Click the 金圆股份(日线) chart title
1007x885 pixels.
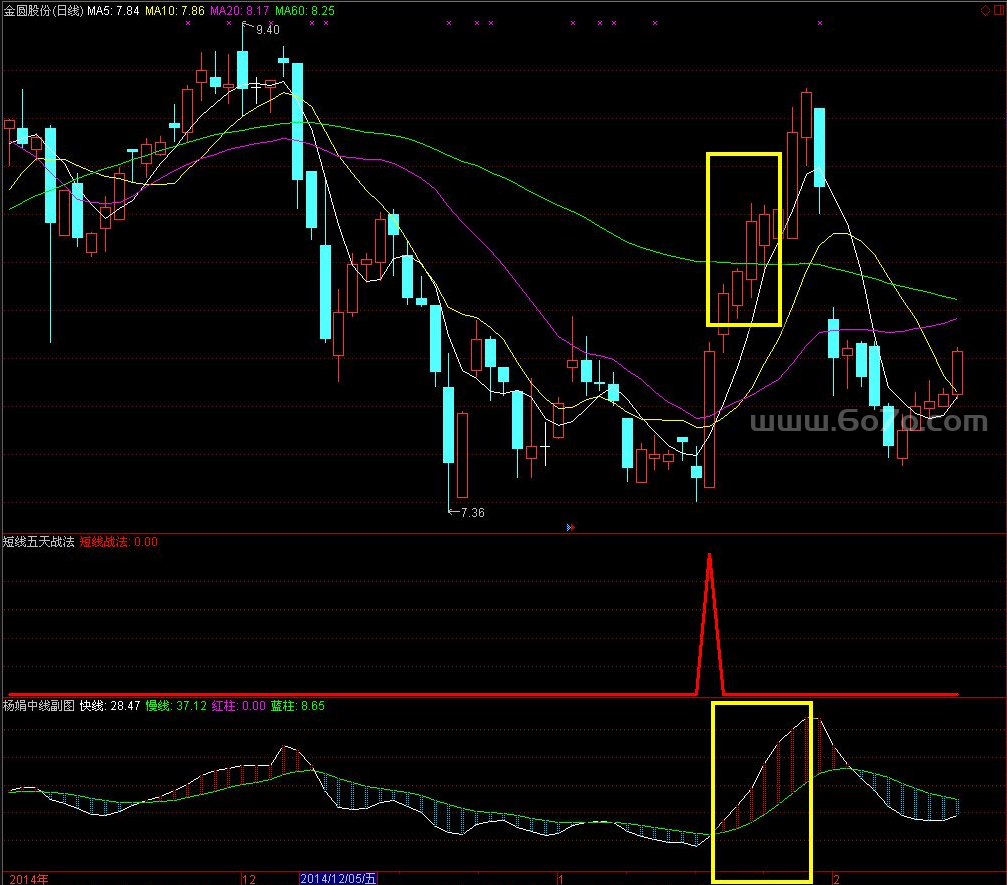click(x=43, y=10)
